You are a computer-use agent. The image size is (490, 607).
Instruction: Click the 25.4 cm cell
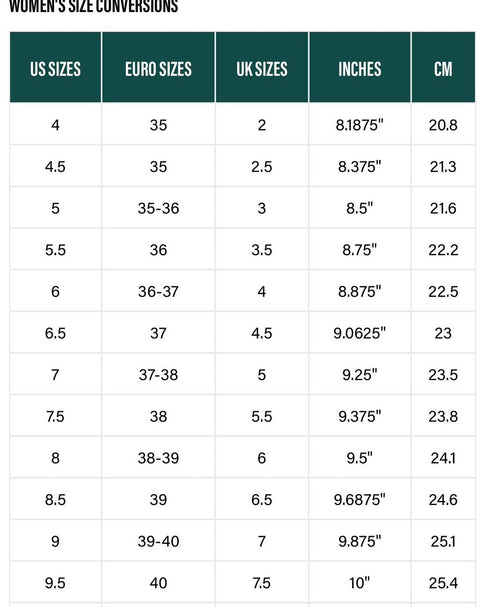click(x=443, y=583)
